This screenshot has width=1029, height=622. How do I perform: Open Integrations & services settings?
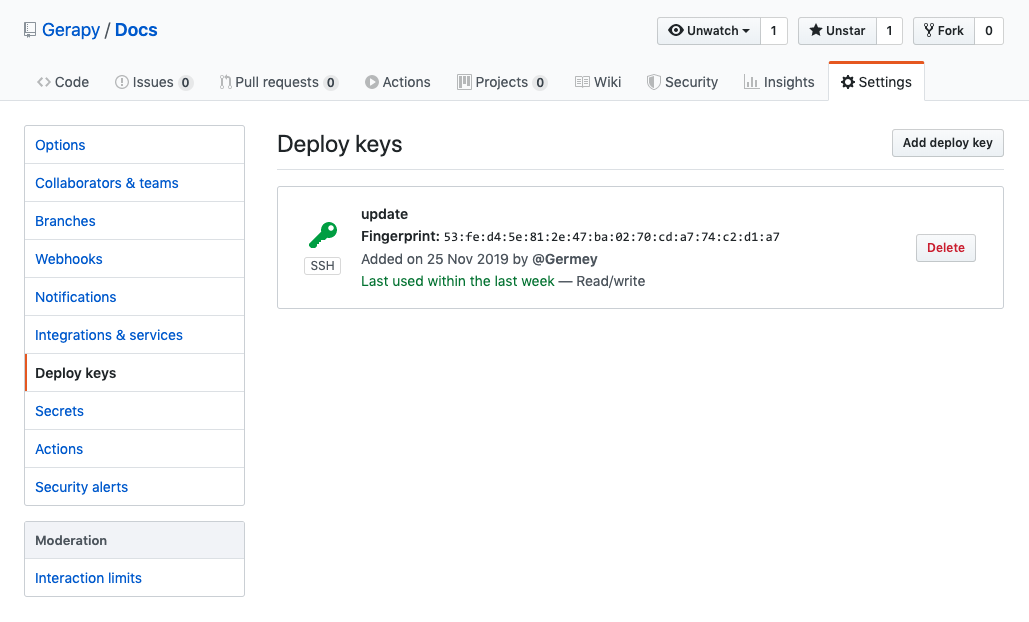coord(135,335)
